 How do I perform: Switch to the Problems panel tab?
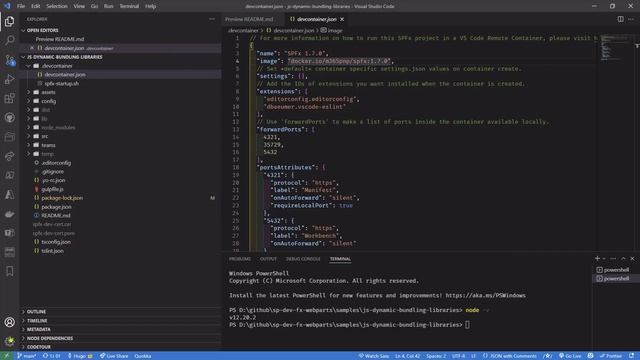pyautogui.click(x=240, y=259)
